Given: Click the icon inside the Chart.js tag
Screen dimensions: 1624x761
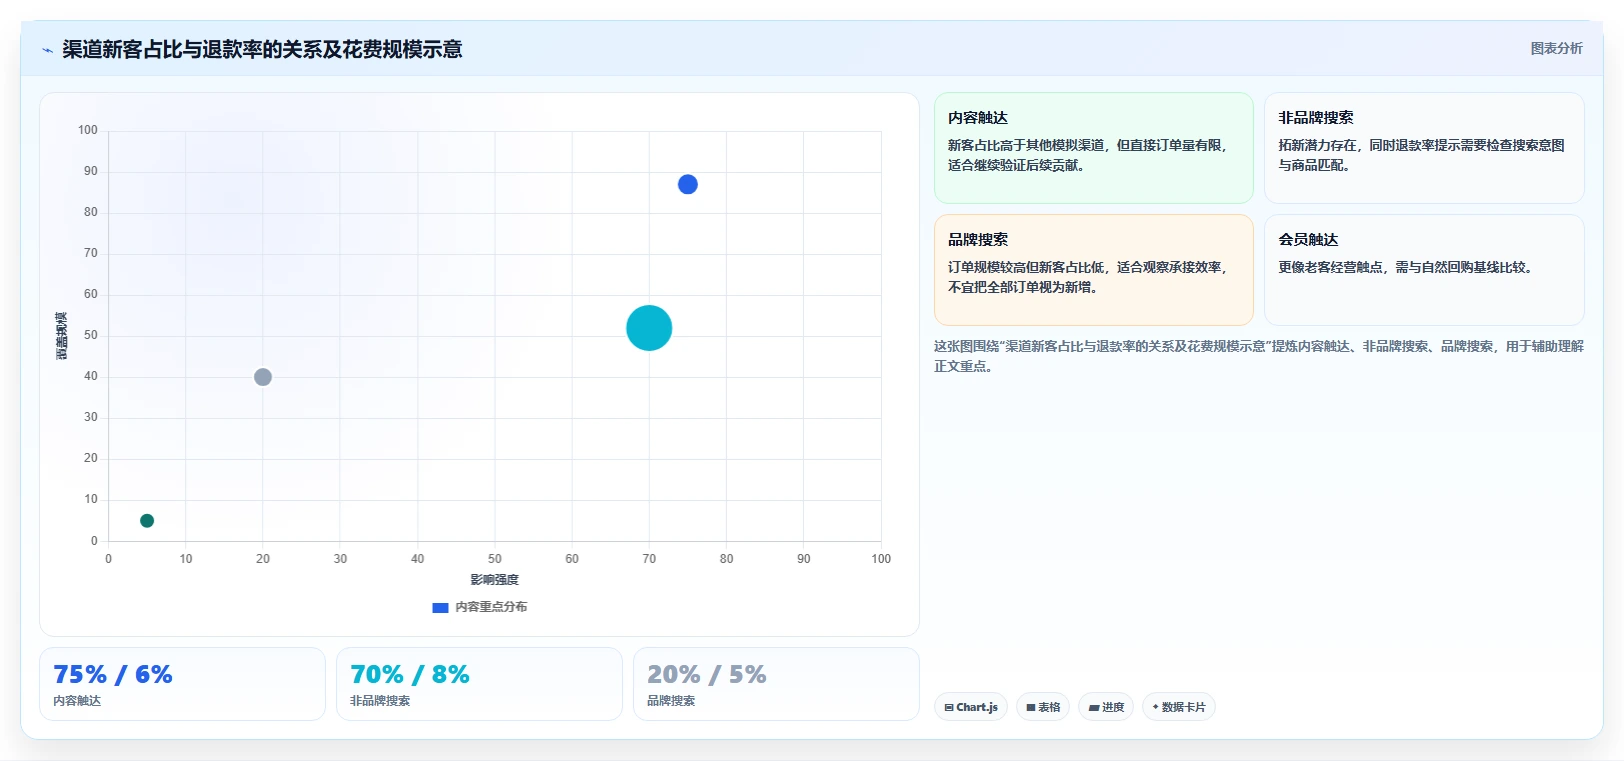Looking at the screenshot, I should point(949,707).
